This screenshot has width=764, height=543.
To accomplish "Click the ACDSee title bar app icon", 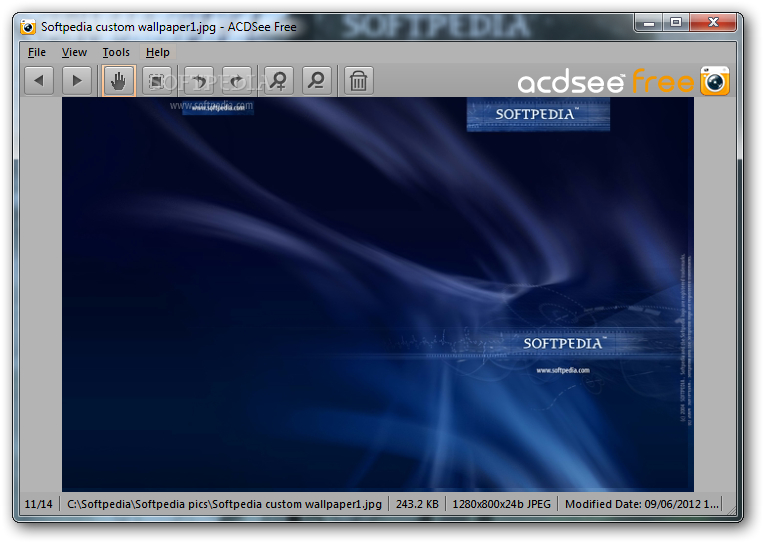I will [x=28, y=27].
